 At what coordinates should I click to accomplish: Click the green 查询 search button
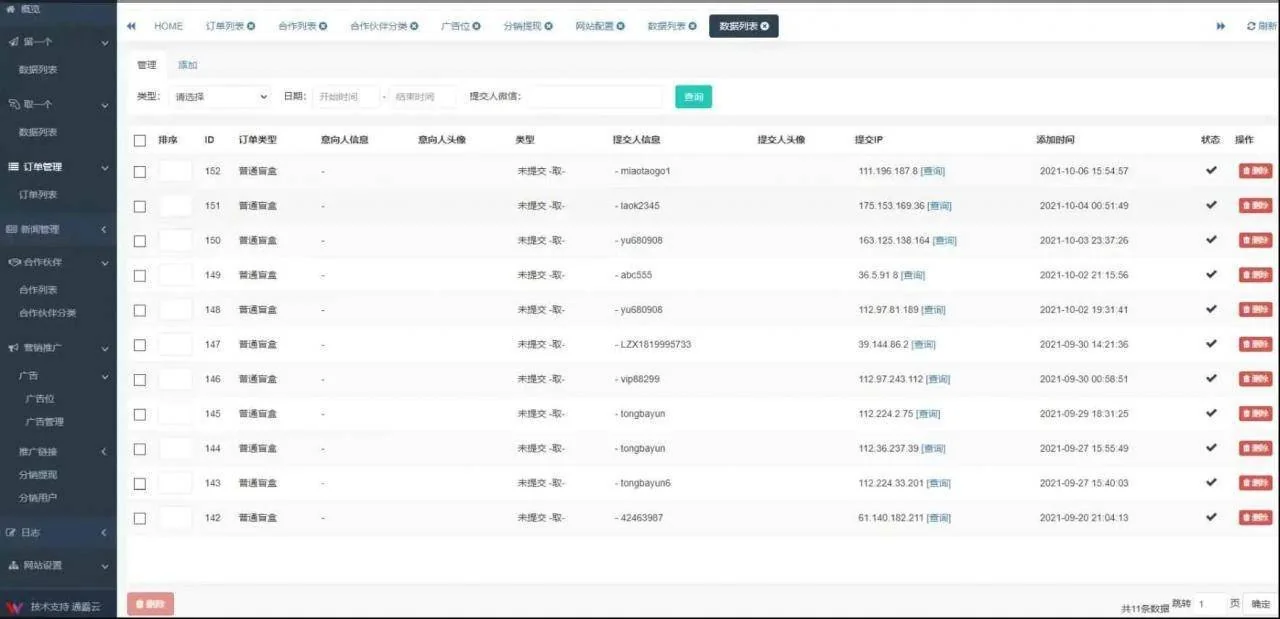tap(694, 97)
